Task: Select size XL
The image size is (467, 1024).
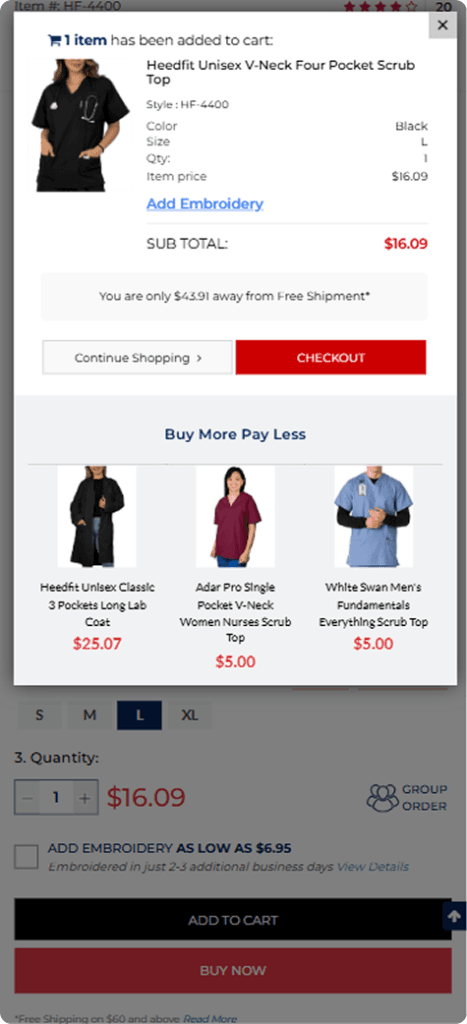Action: (x=190, y=715)
